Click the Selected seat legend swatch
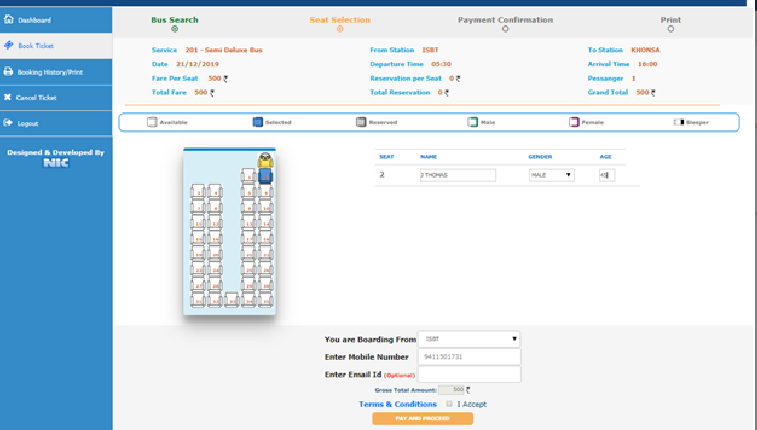This screenshot has width=757, height=430. coord(257,122)
